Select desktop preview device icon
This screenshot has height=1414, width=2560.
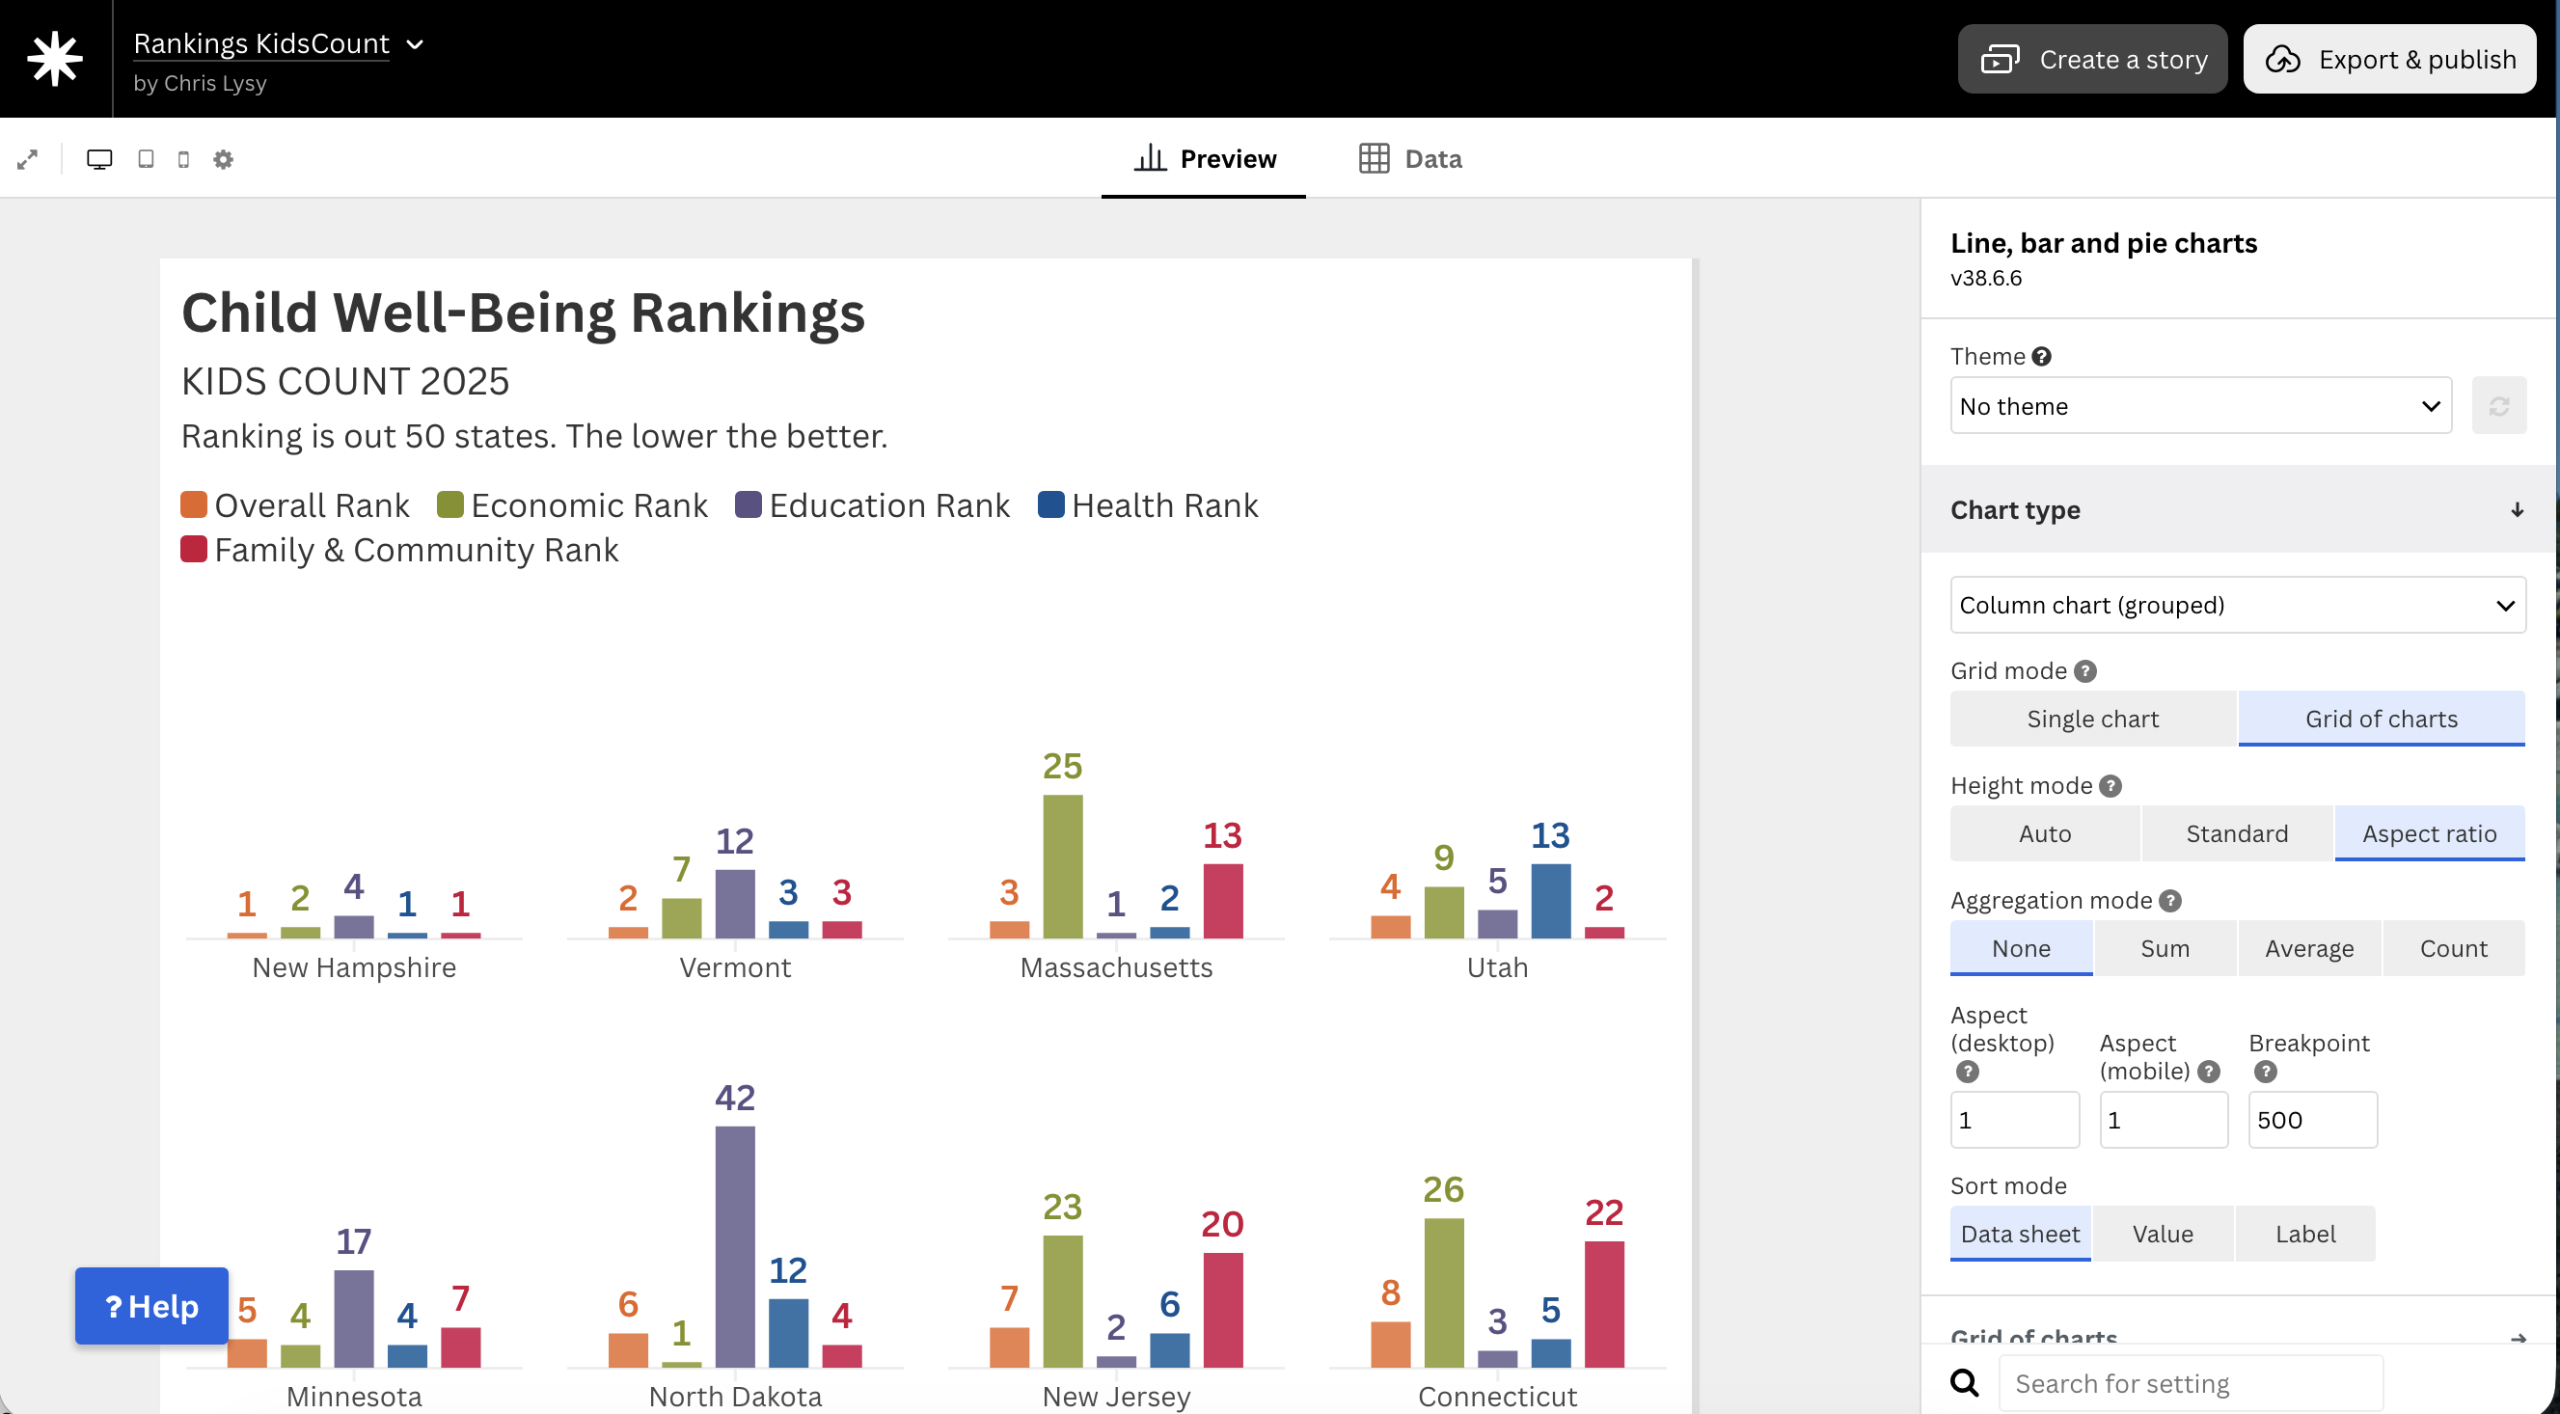click(99, 159)
